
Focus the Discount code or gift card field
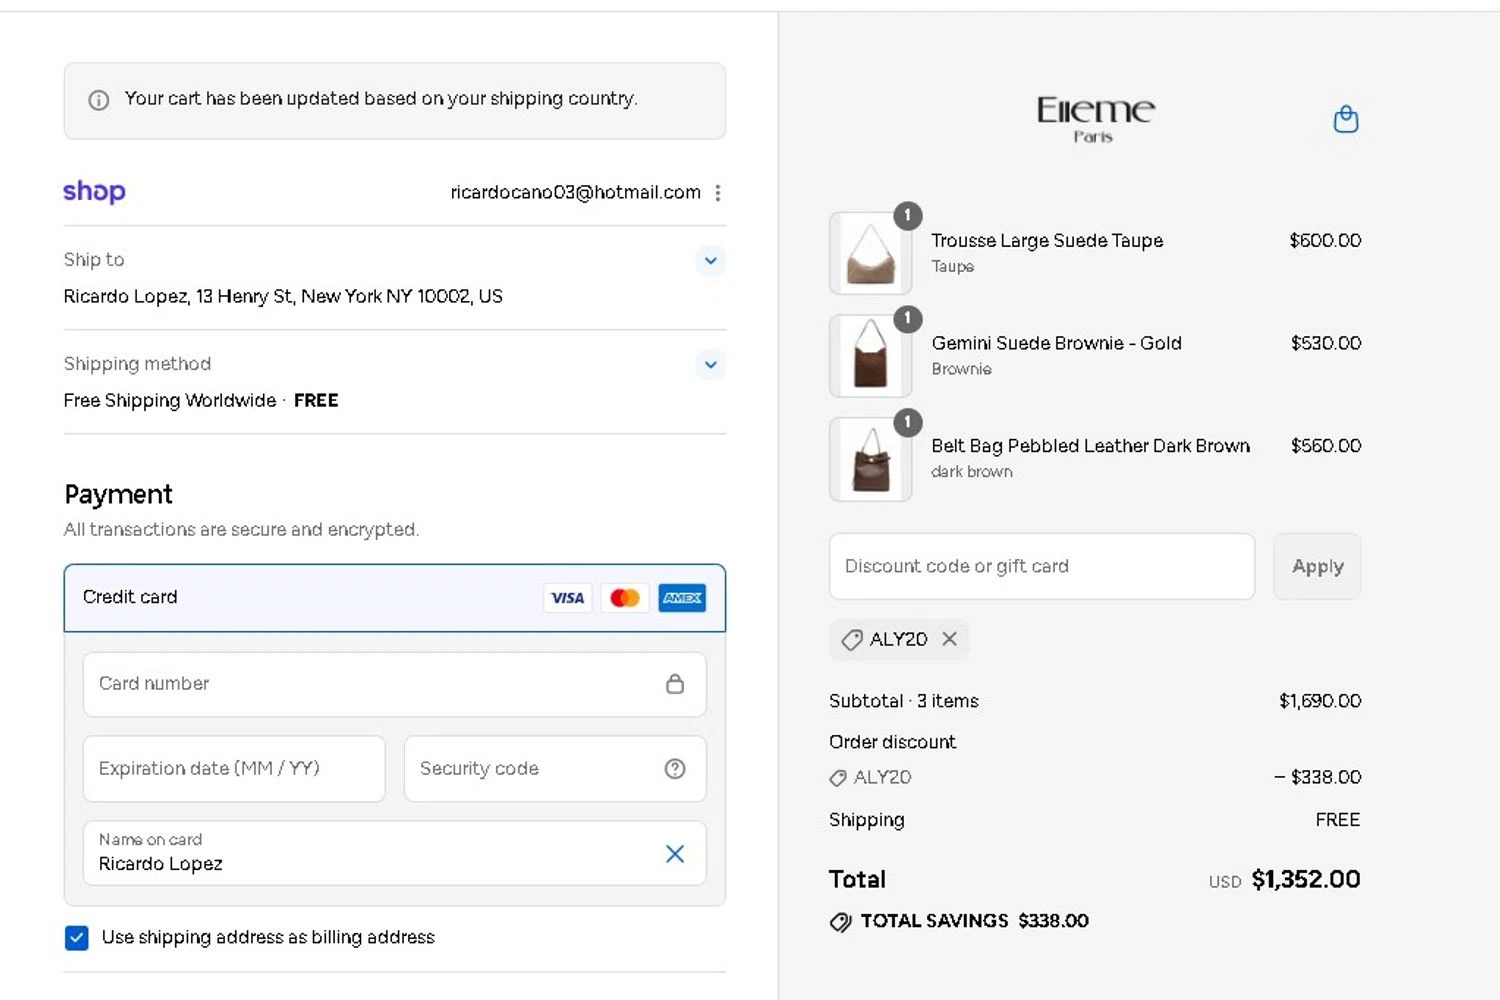(1042, 567)
